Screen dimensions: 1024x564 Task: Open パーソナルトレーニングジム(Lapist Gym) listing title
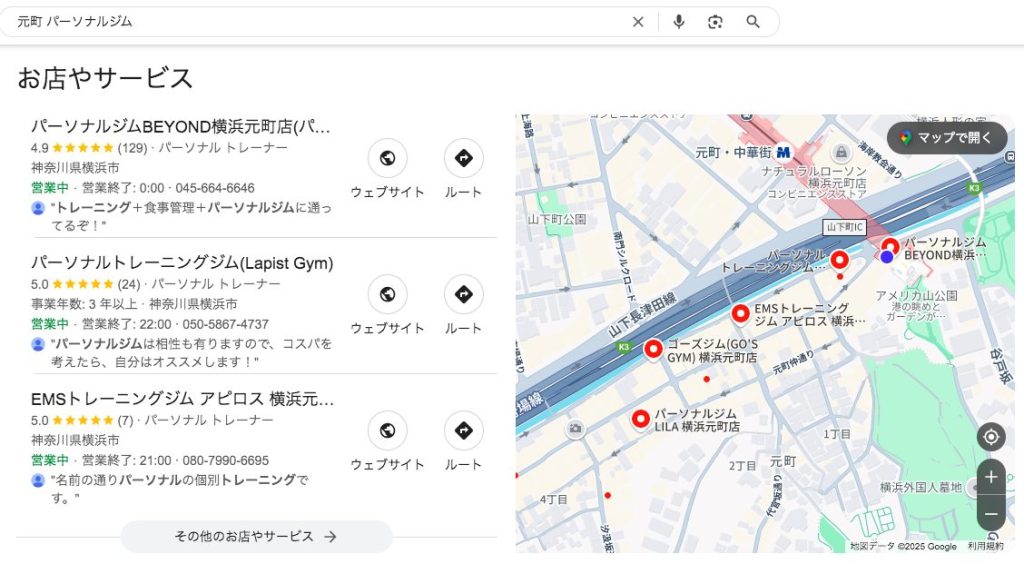click(182, 263)
